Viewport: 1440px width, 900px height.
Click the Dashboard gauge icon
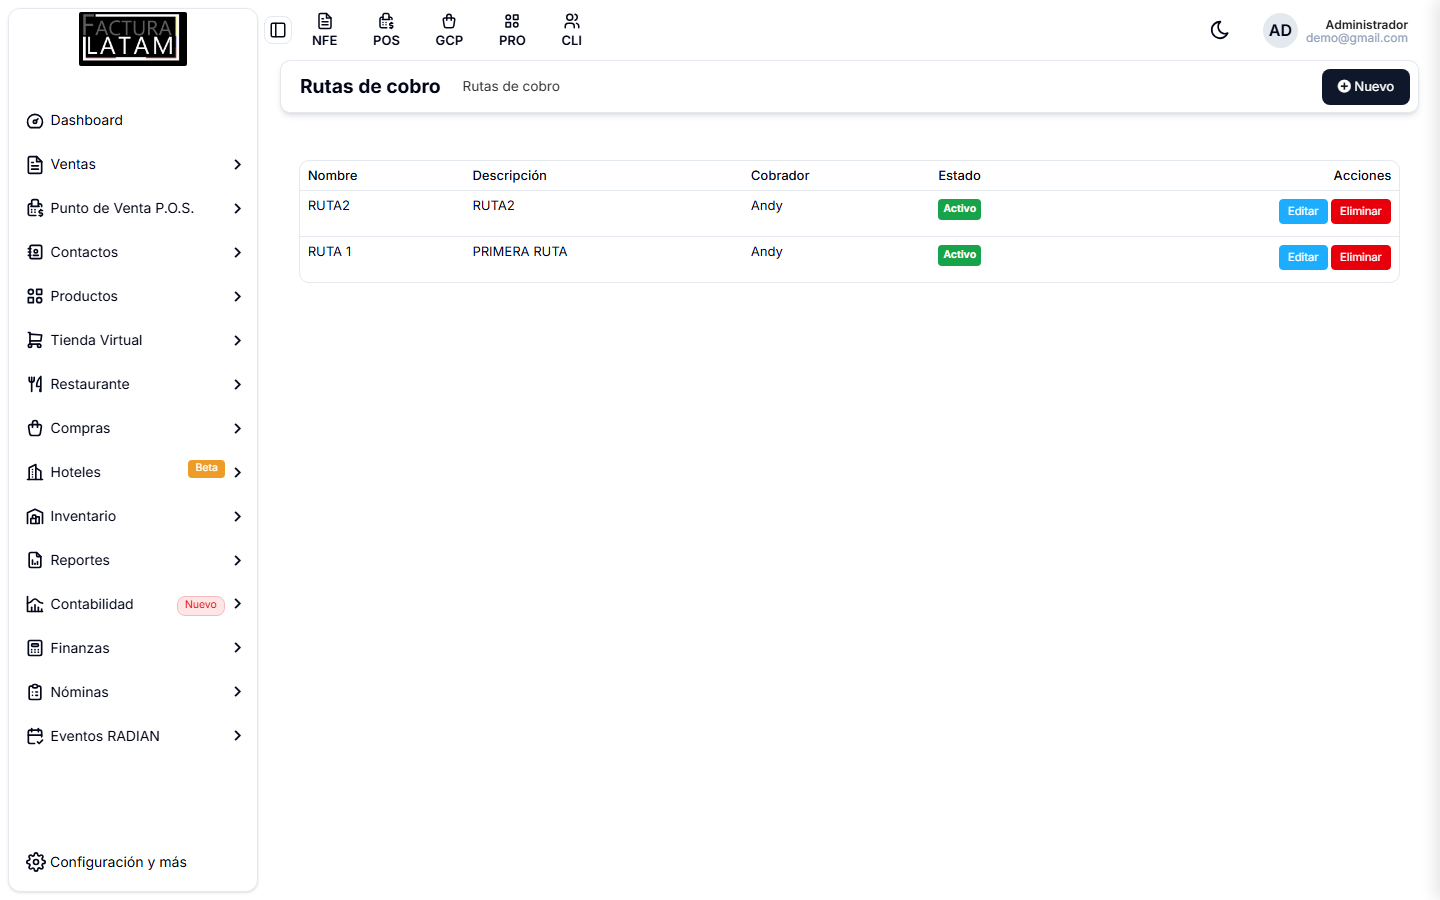point(35,121)
